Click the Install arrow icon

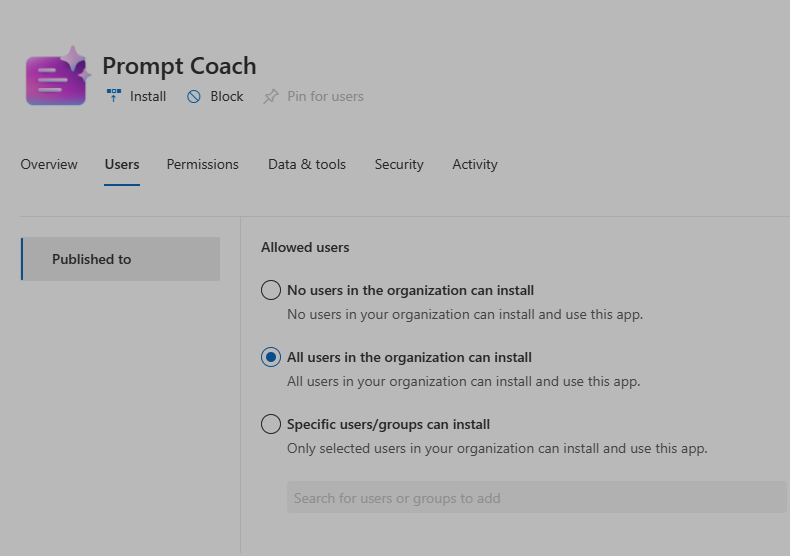pyautogui.click(x=114, y=96)
